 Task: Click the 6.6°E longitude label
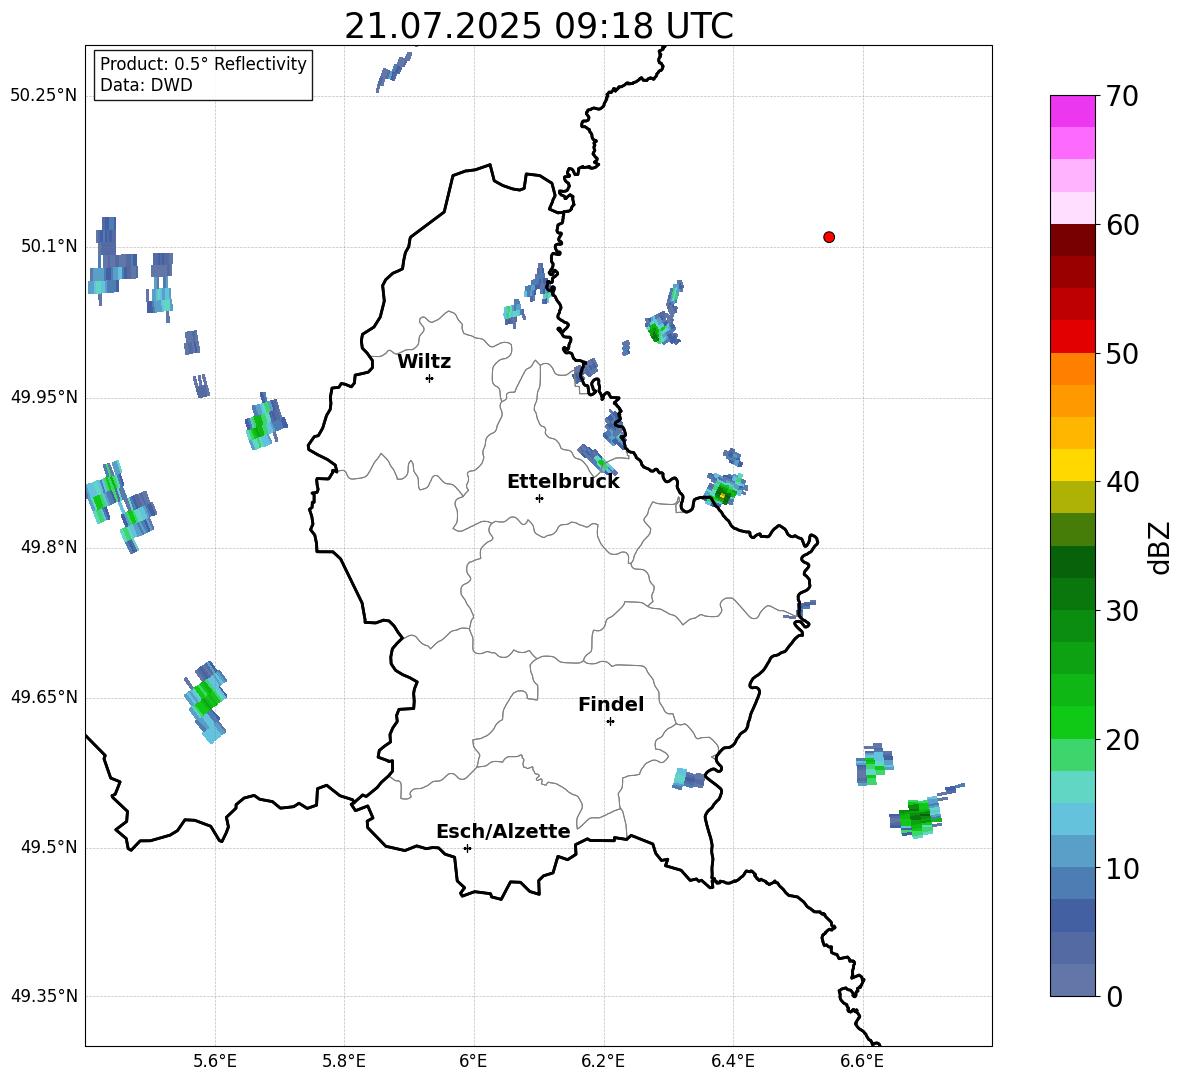862,1061
